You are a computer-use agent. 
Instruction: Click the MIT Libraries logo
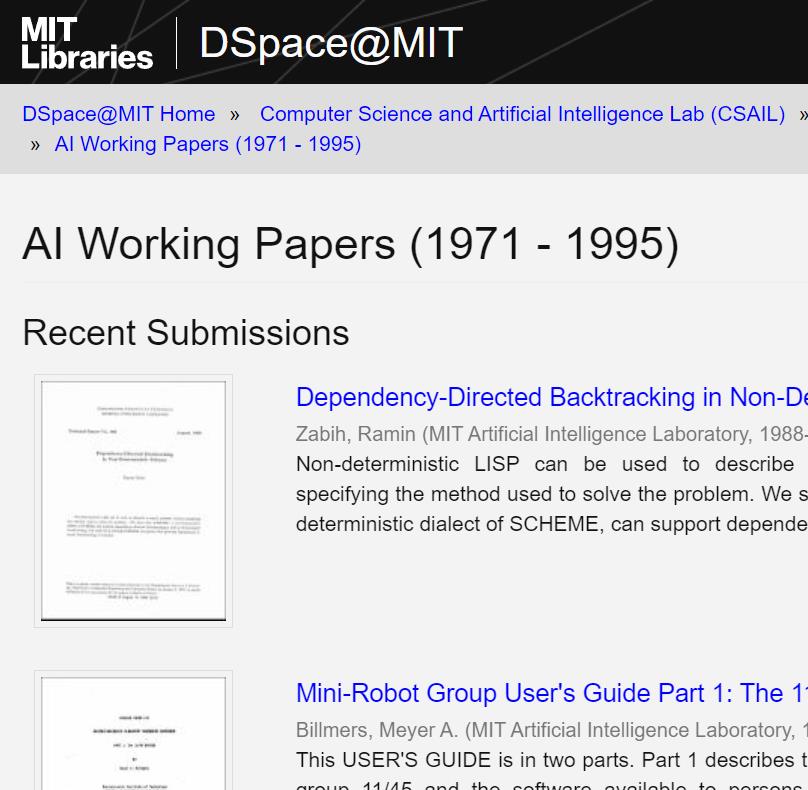pyautogui.click(x=86, y=43)
